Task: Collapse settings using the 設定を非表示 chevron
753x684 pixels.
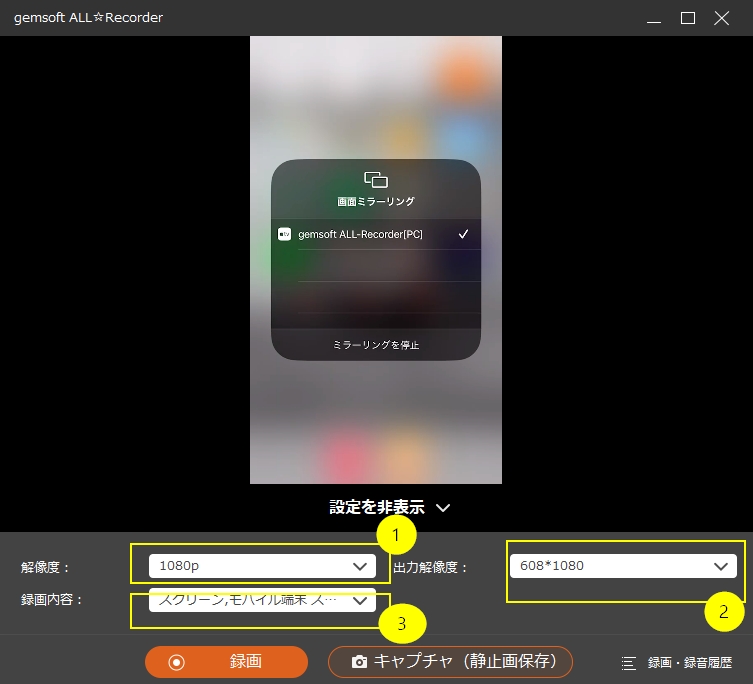Action: pyautogui.click(x=443, y=508)
